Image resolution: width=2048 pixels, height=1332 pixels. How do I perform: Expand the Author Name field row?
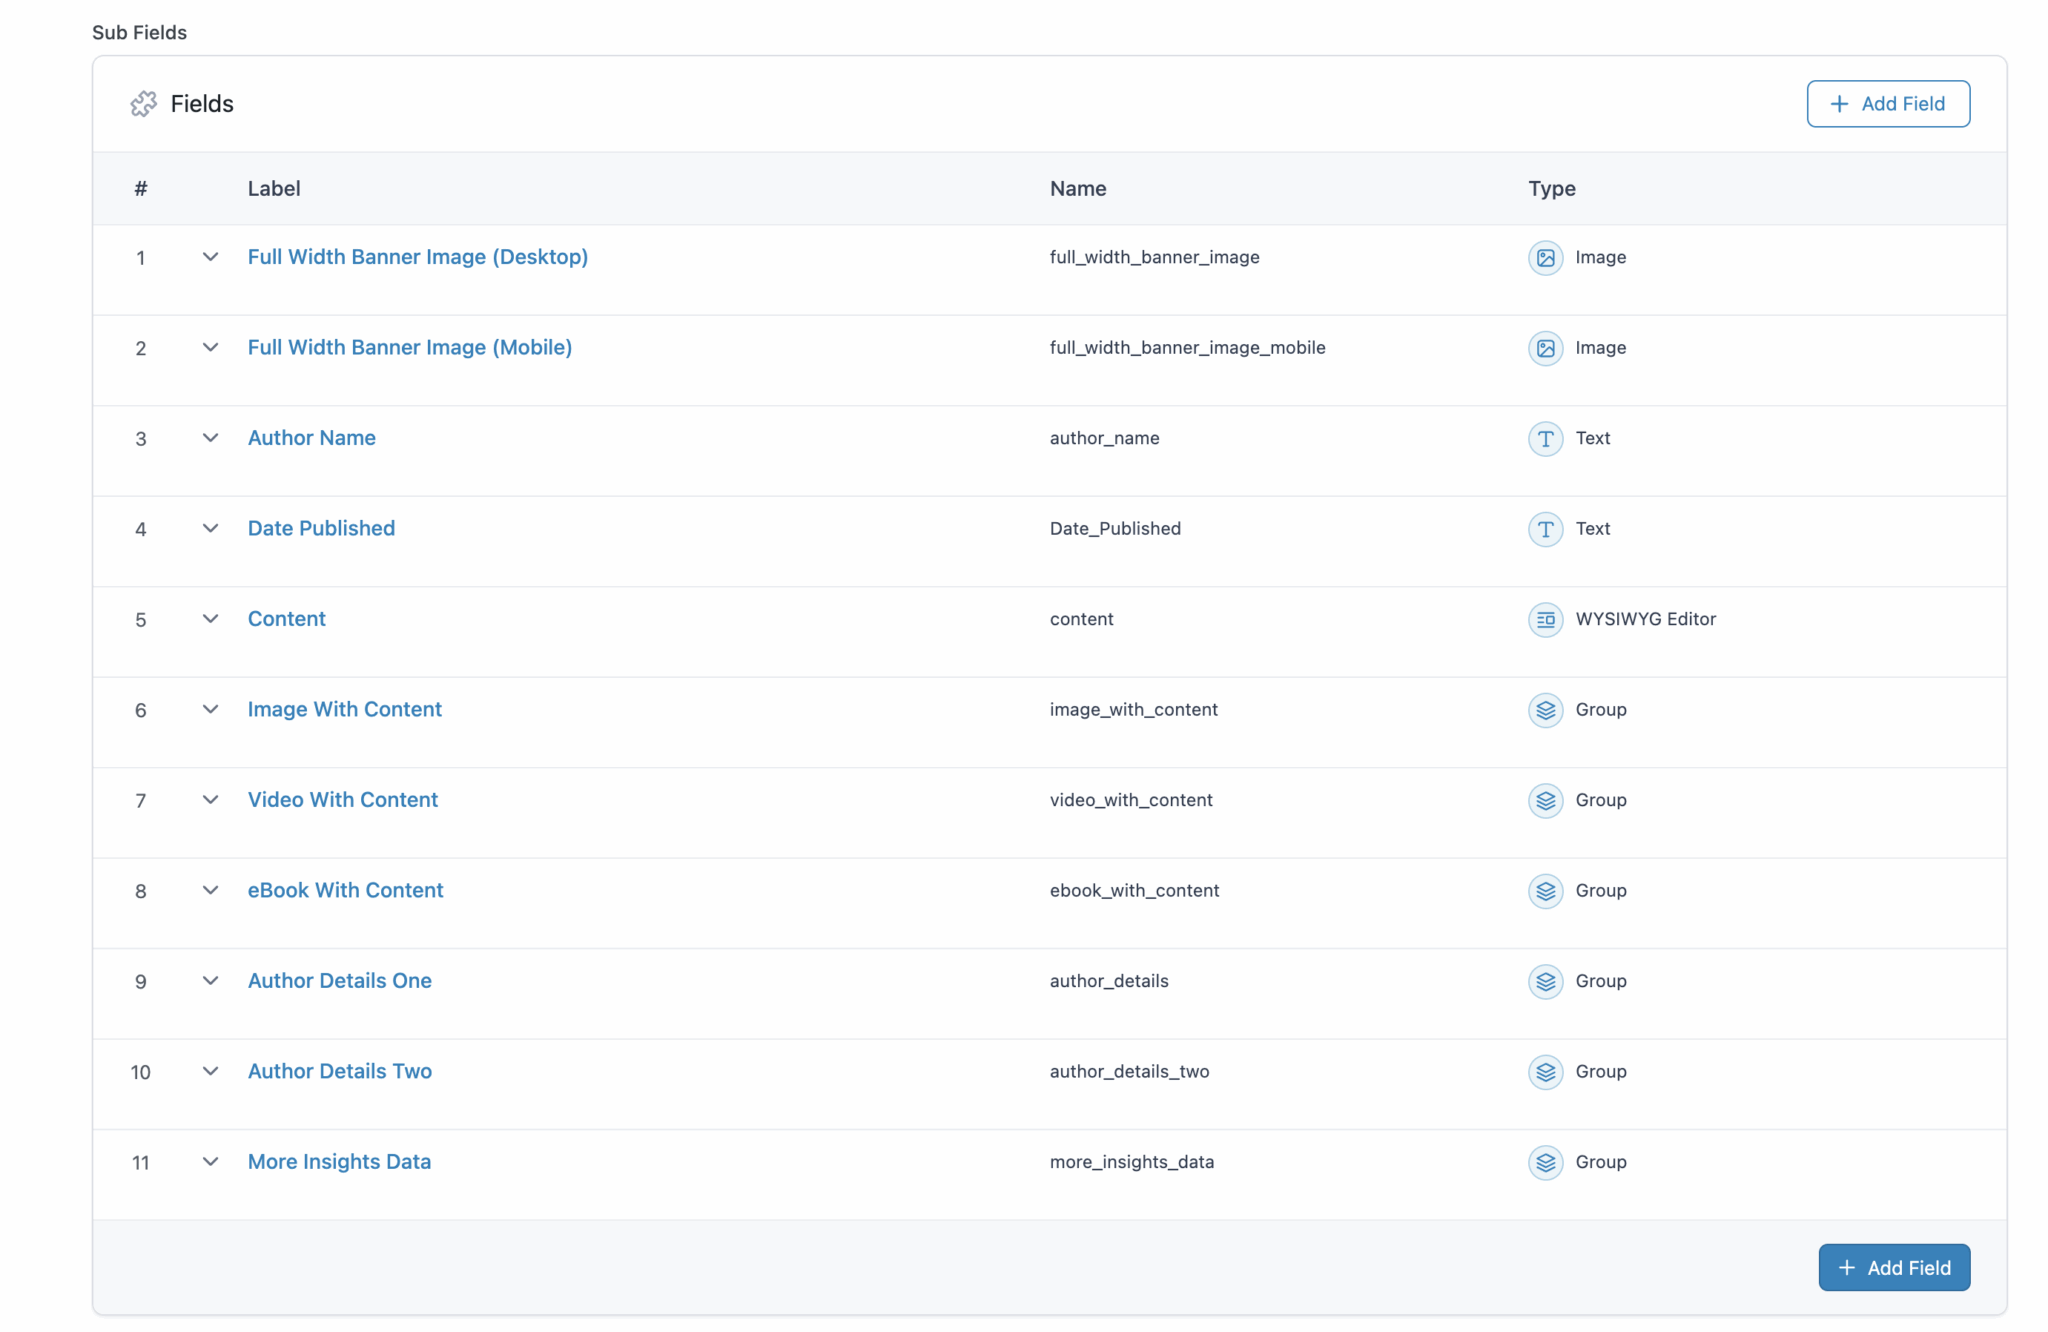tap(210, 438)
